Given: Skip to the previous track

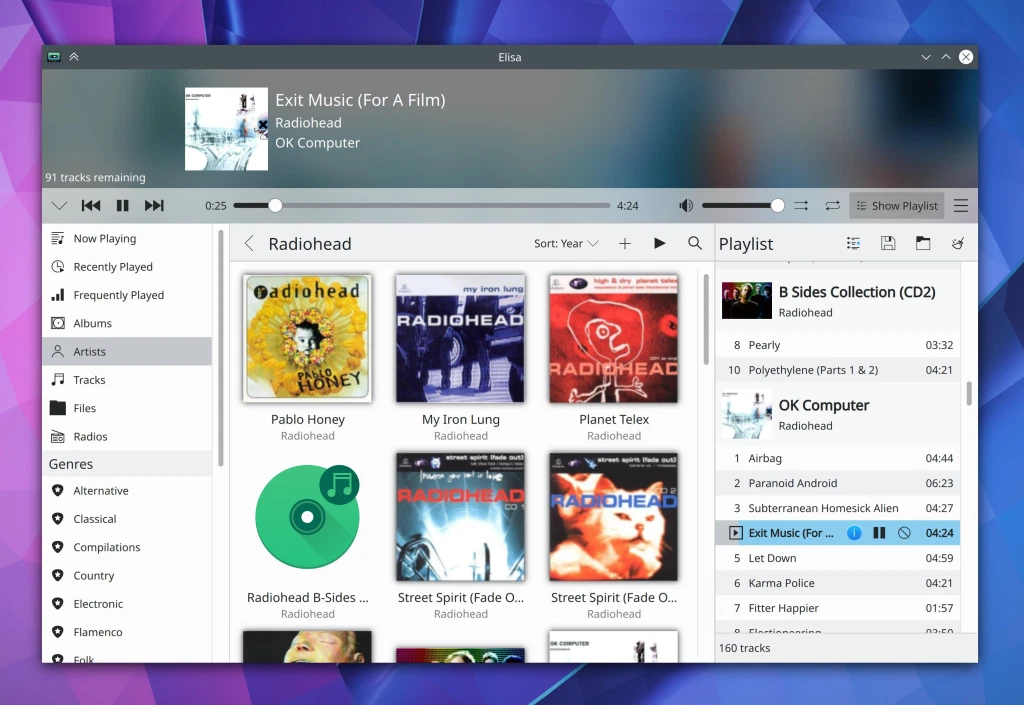Looking at the screenshot, I should pos(91,206).
